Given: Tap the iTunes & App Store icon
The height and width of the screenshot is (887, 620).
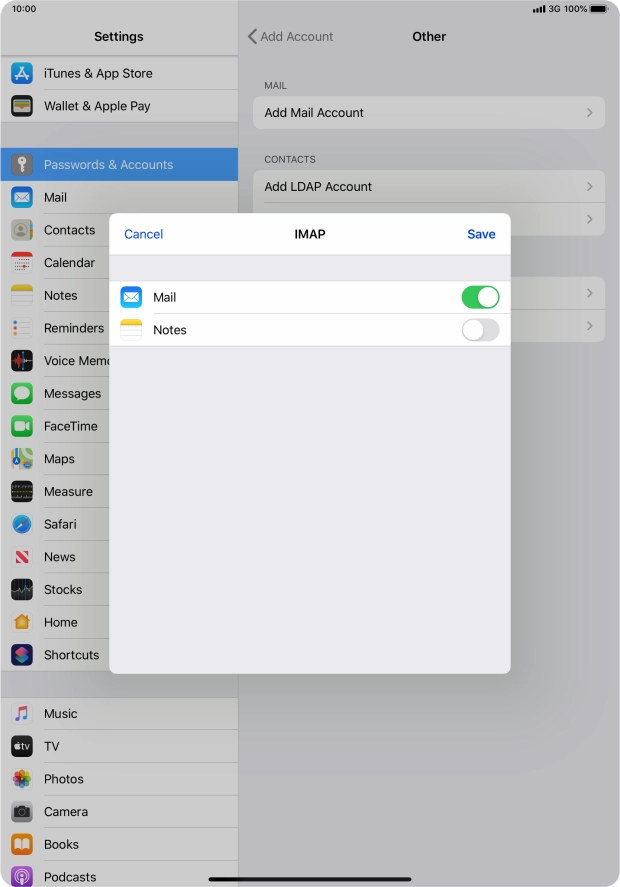Looking at the screenshot, I should 22,73.
